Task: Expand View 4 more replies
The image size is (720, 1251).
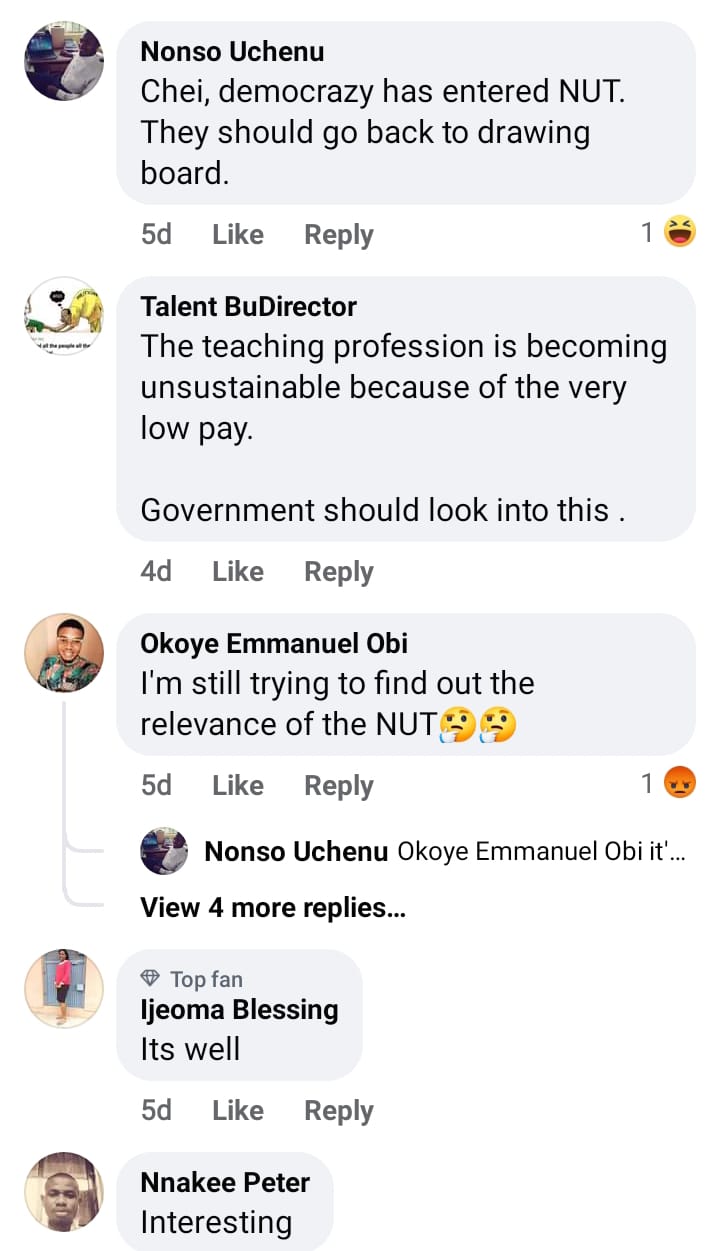Action: [272, 907]
